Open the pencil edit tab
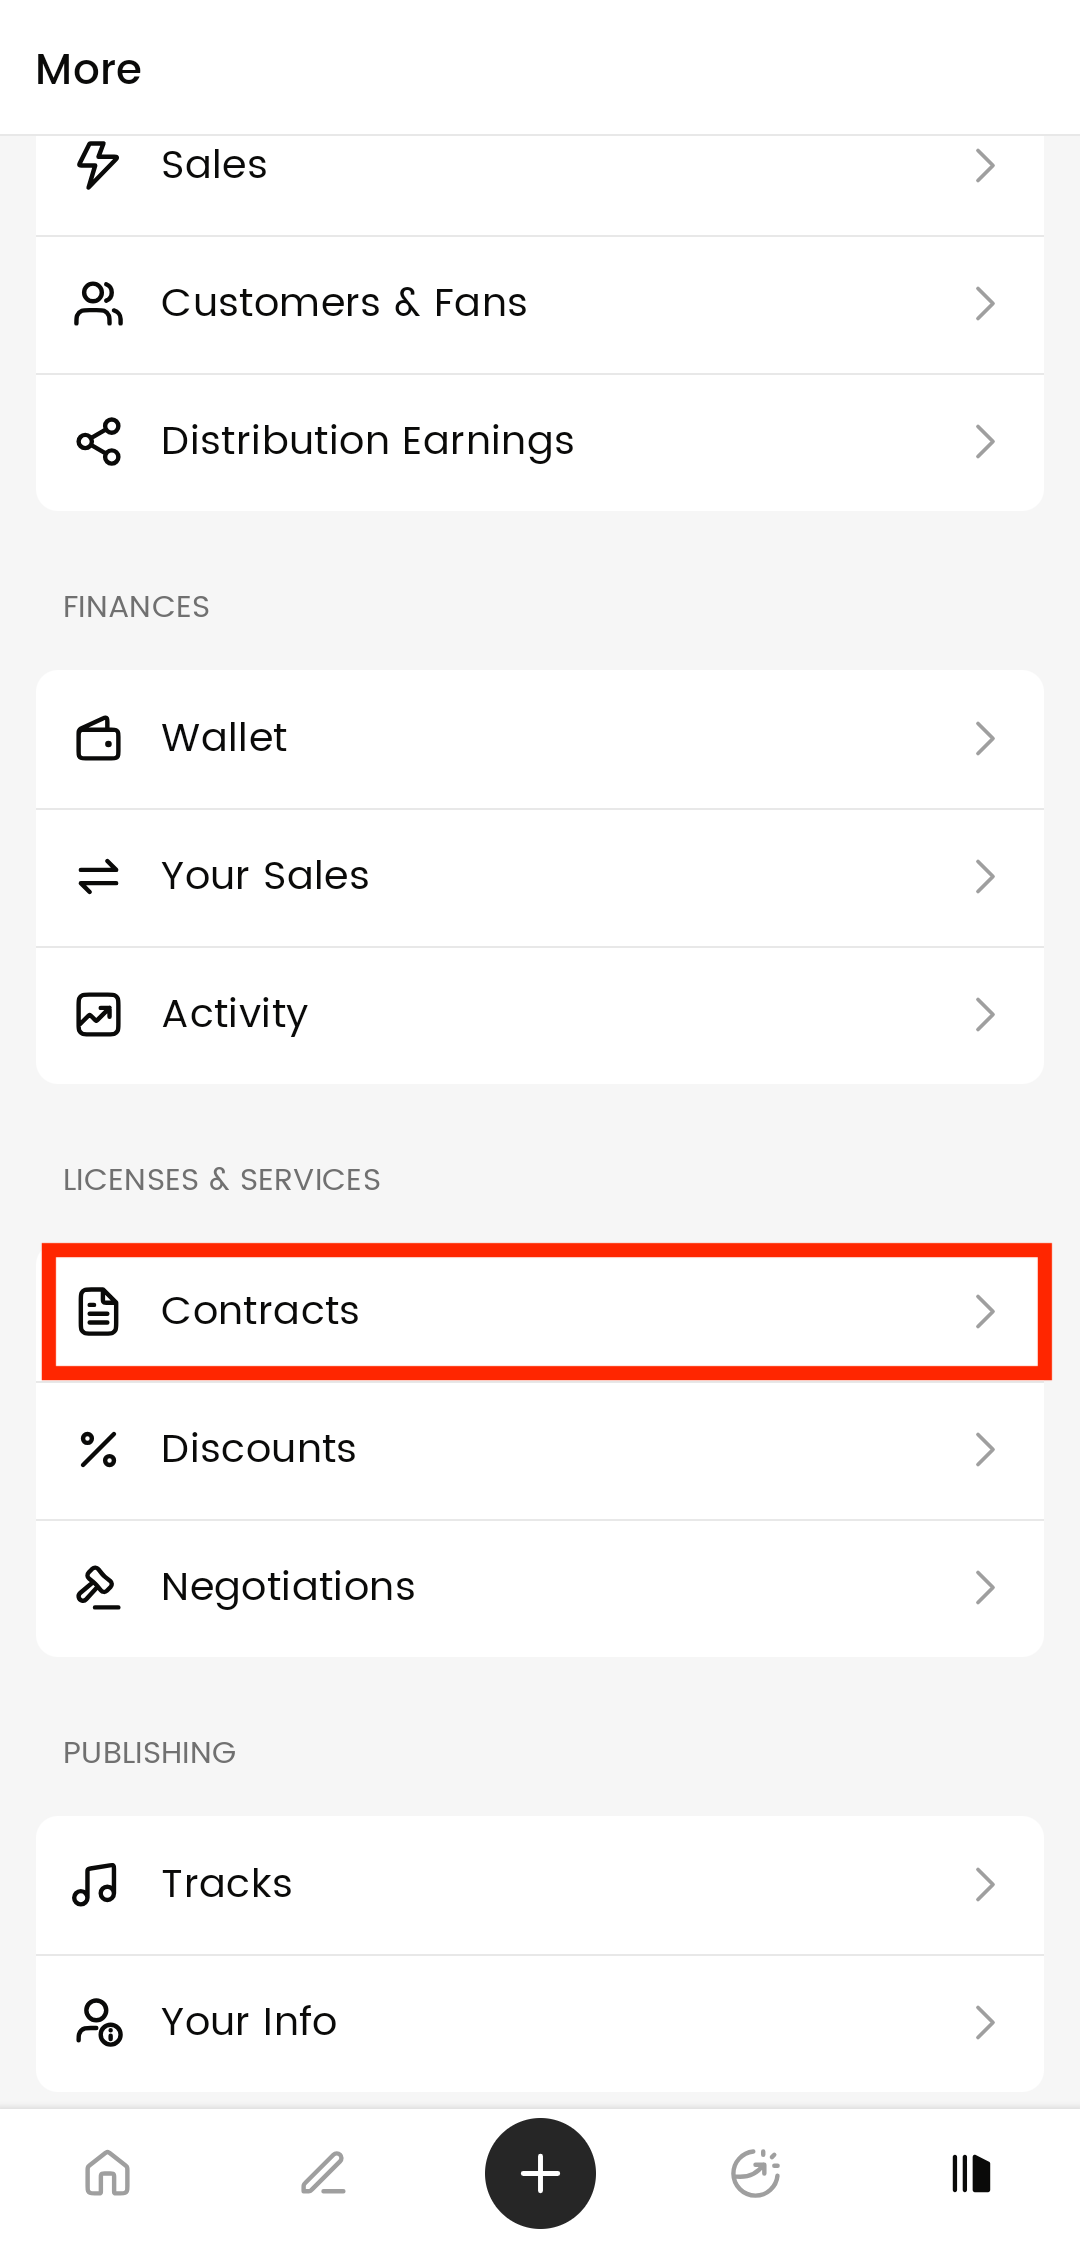The image size is (1080, 2250). pos(323,2173)
